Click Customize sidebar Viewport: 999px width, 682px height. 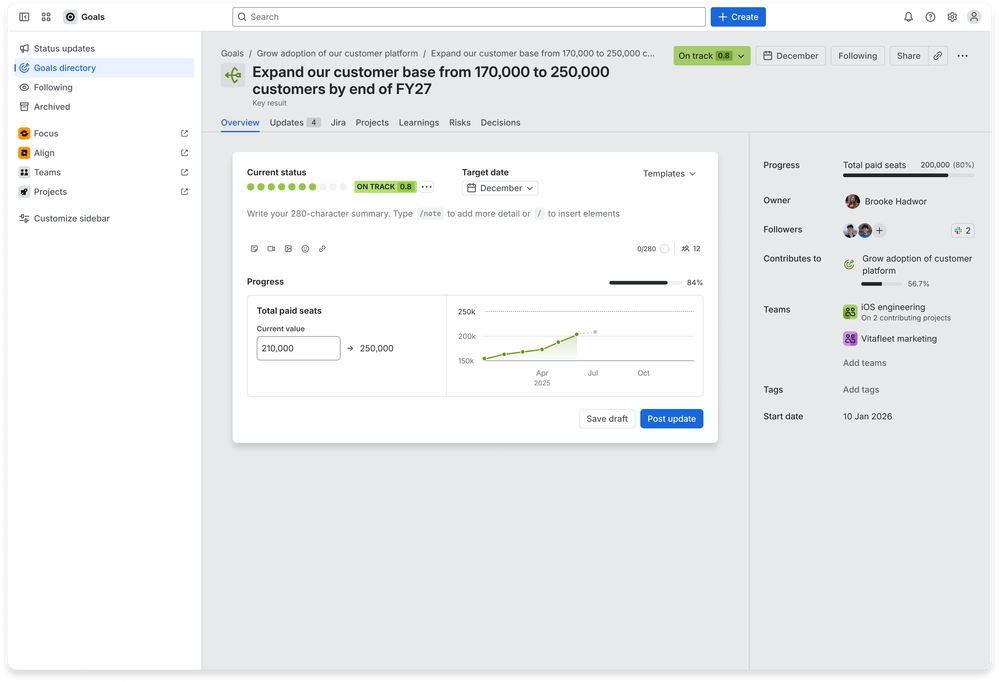click(x=104, y=219)
